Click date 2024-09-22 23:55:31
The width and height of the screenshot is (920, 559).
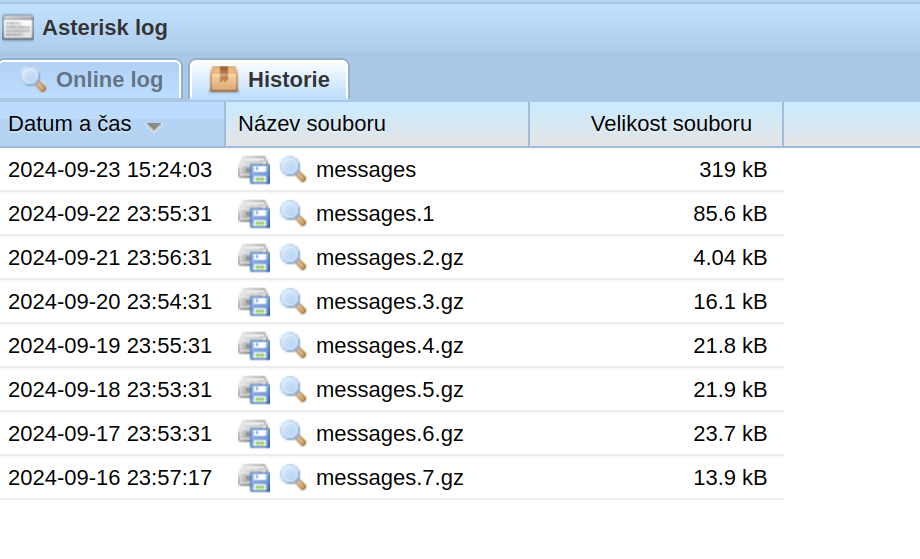110,214
